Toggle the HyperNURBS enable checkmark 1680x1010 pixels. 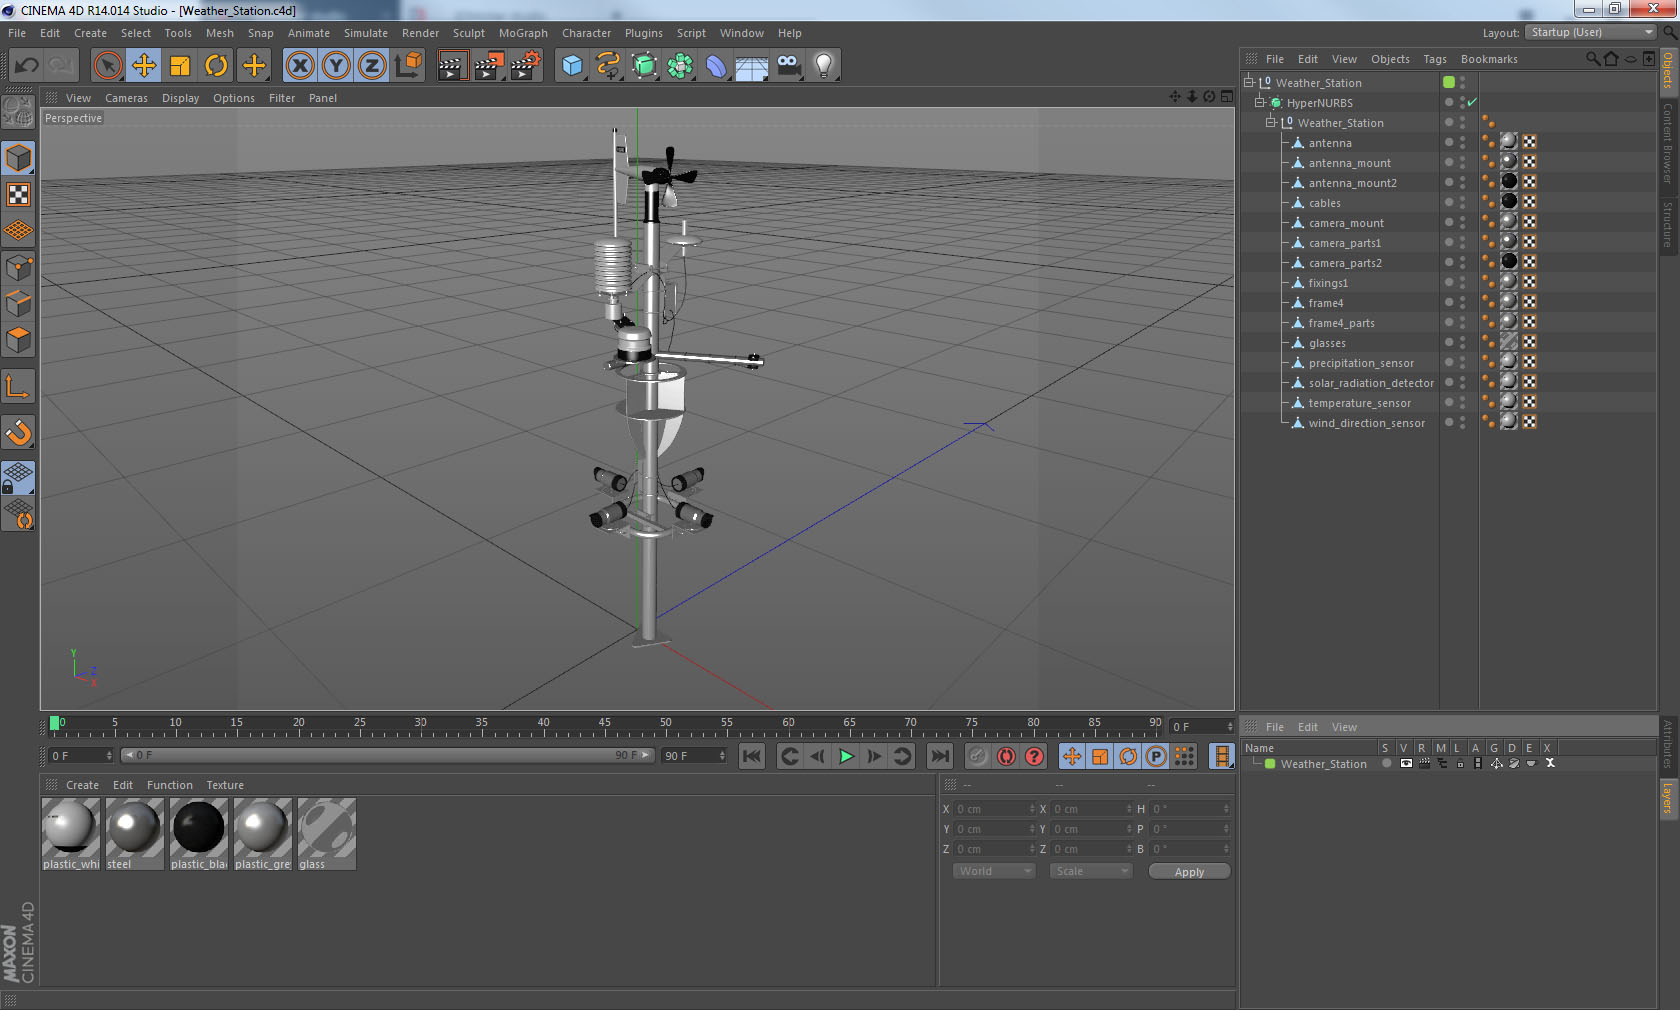(x=1472, y=102)
